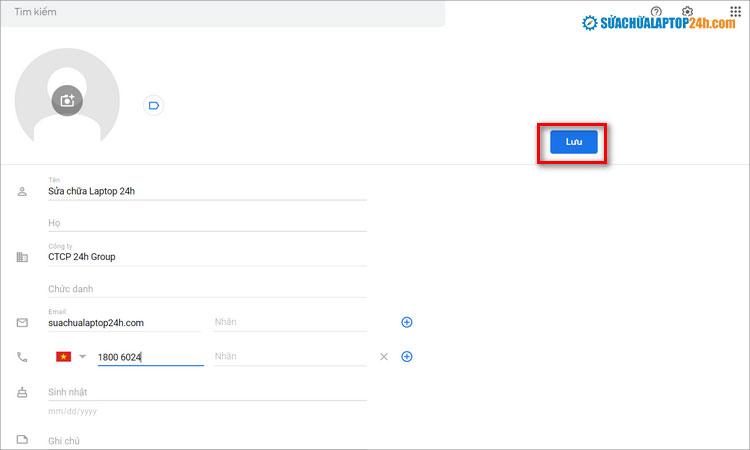Image resolution: width=750 pixels, height=450 pixels.
Task: Click the note icon beside Ghi chú
Action: [22, 439]
